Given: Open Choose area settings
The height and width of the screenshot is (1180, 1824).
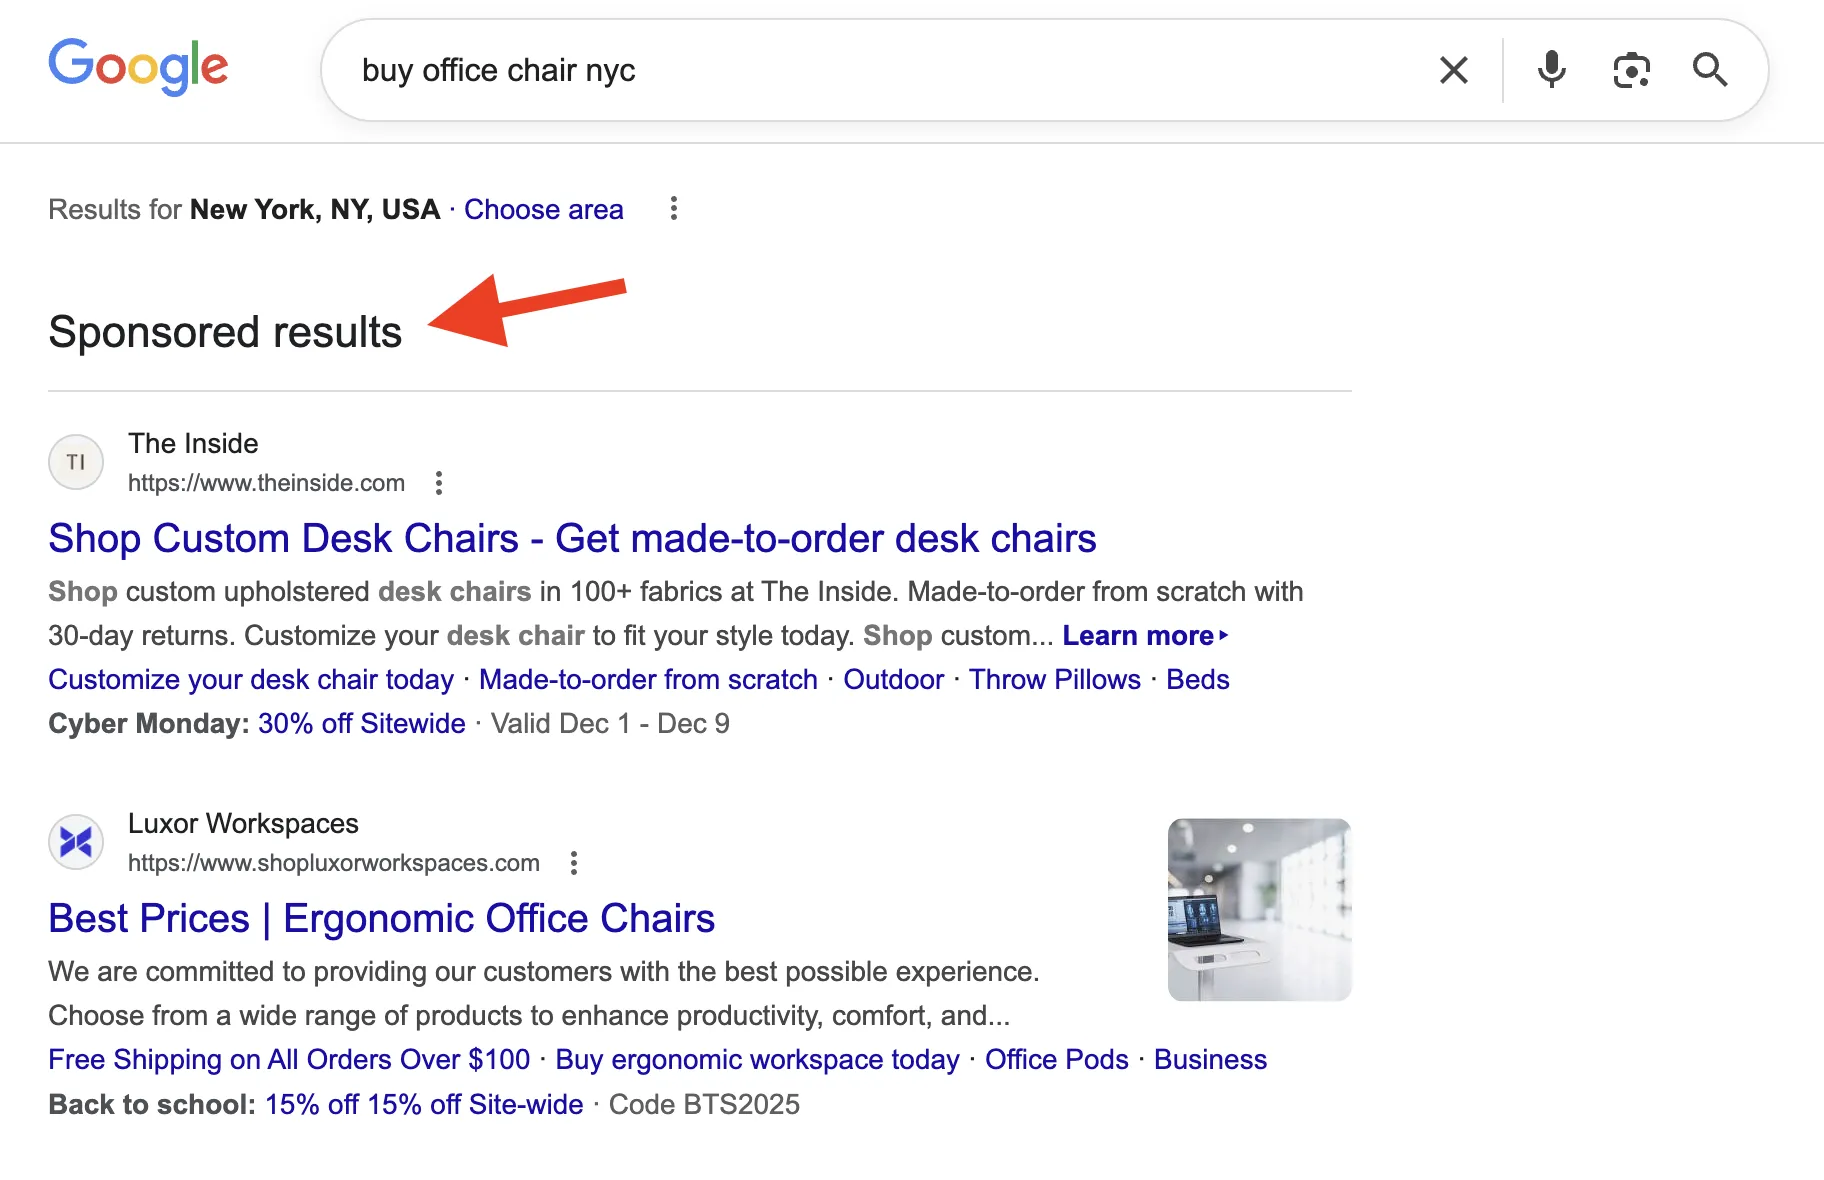Looking at the screenshot, I should click(x=544, y=209).
